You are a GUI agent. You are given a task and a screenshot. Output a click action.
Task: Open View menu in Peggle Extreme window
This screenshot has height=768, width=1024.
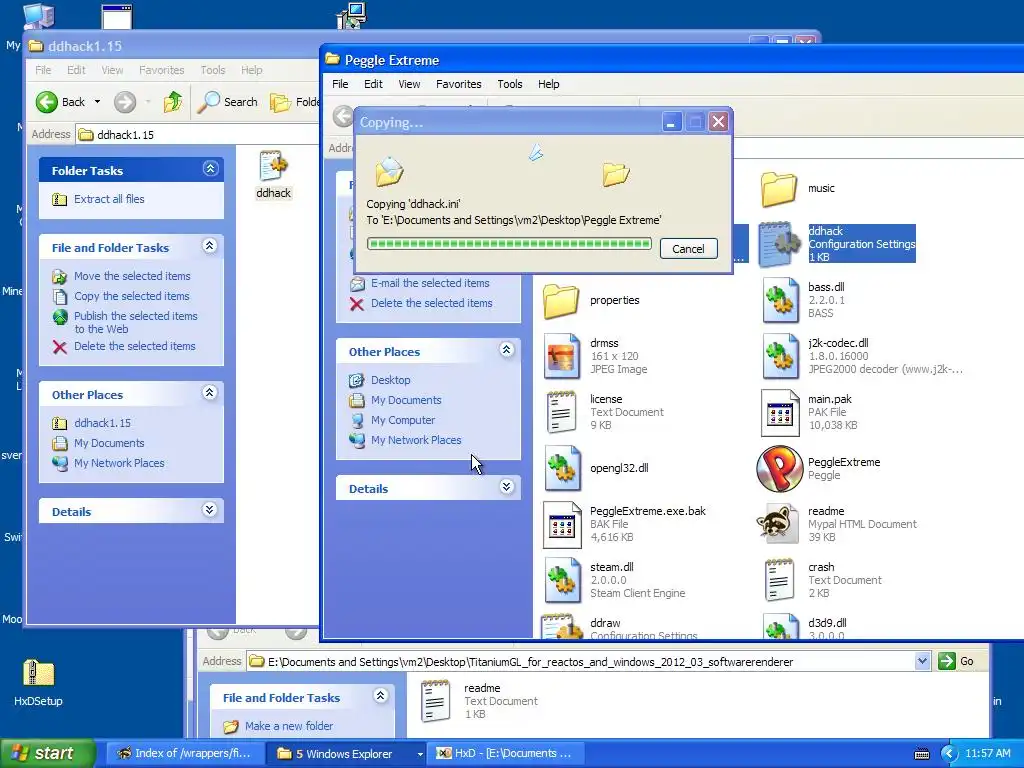coord(409,84)
